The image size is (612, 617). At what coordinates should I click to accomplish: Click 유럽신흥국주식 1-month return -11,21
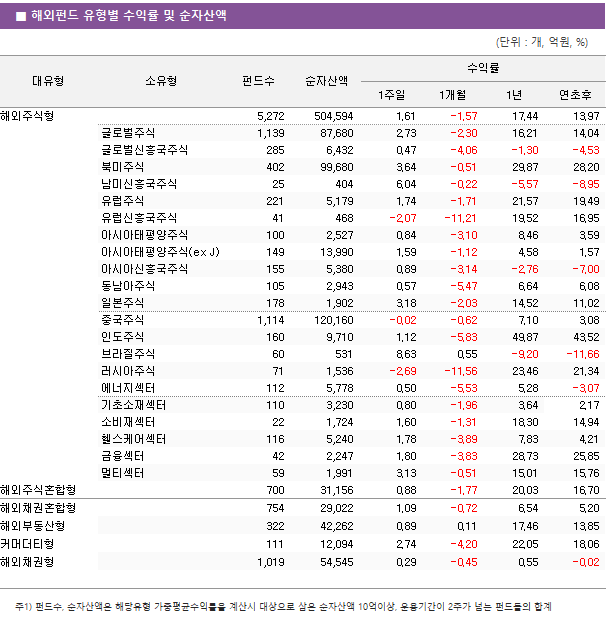pos(461,218)
